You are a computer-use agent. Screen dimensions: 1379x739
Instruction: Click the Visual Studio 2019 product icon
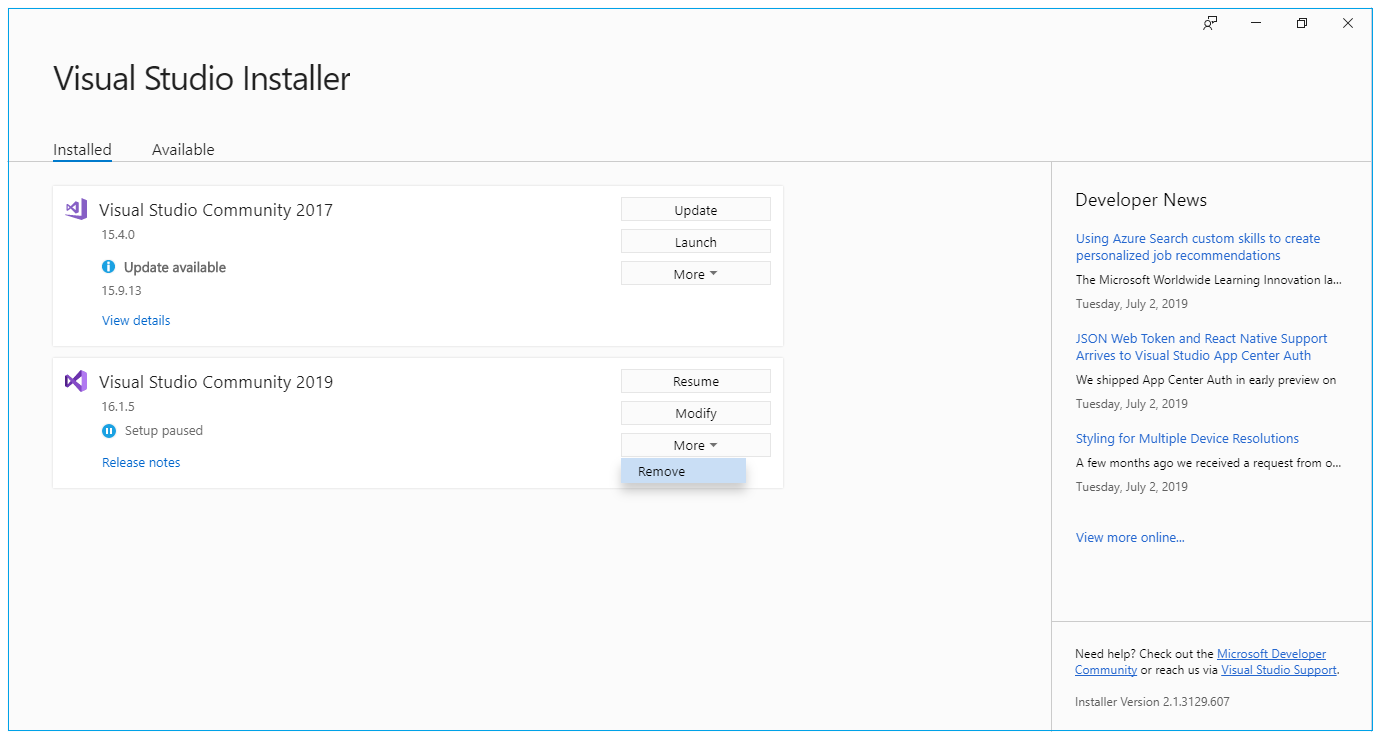pos(76,381)
